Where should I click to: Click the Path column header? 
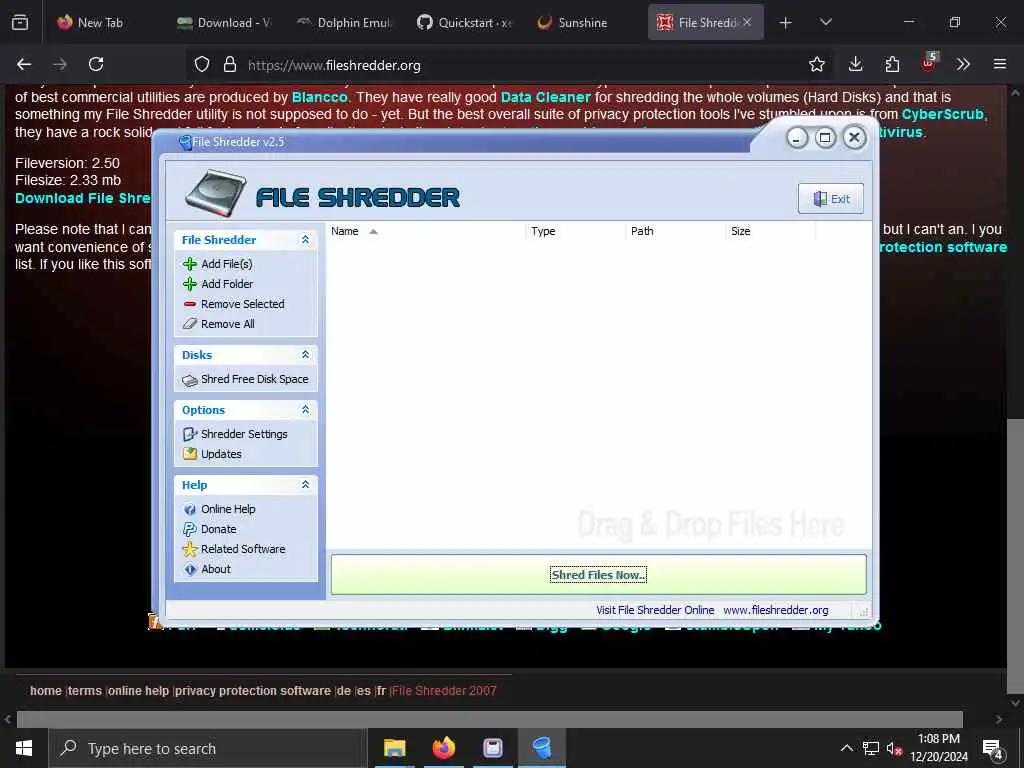(x=675, y=231)
